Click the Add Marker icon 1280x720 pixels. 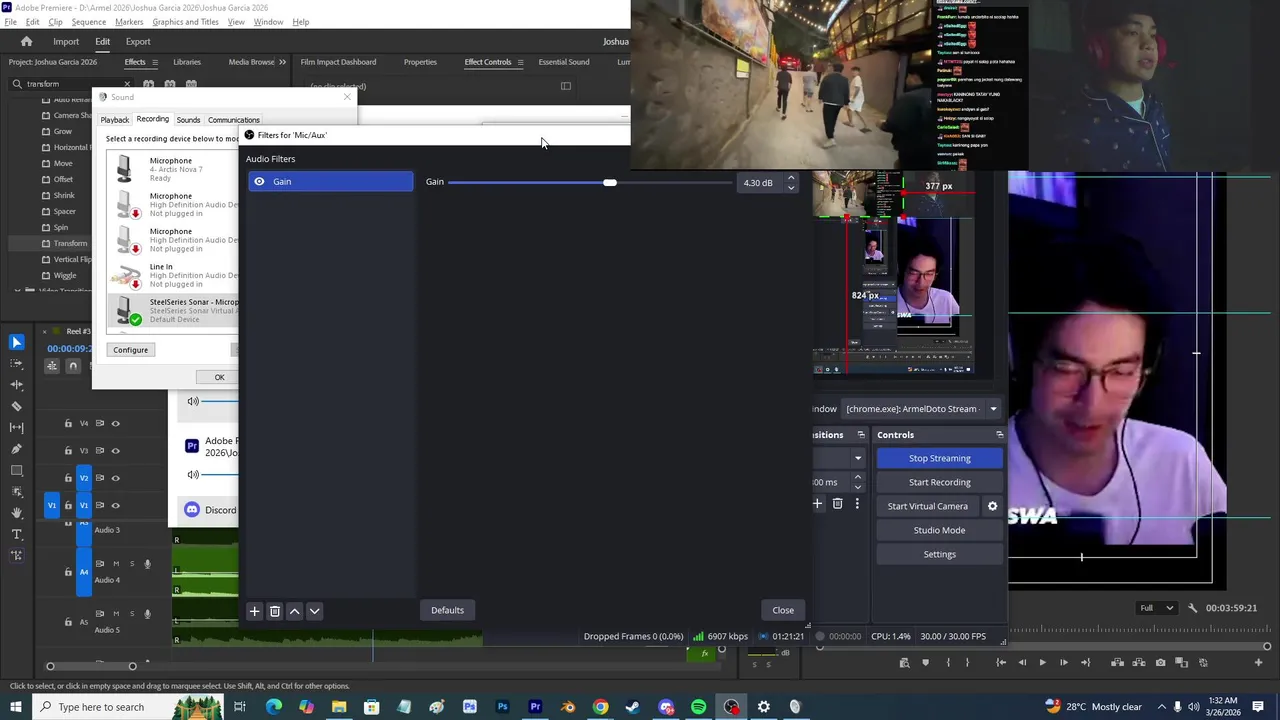pos(925,662)
